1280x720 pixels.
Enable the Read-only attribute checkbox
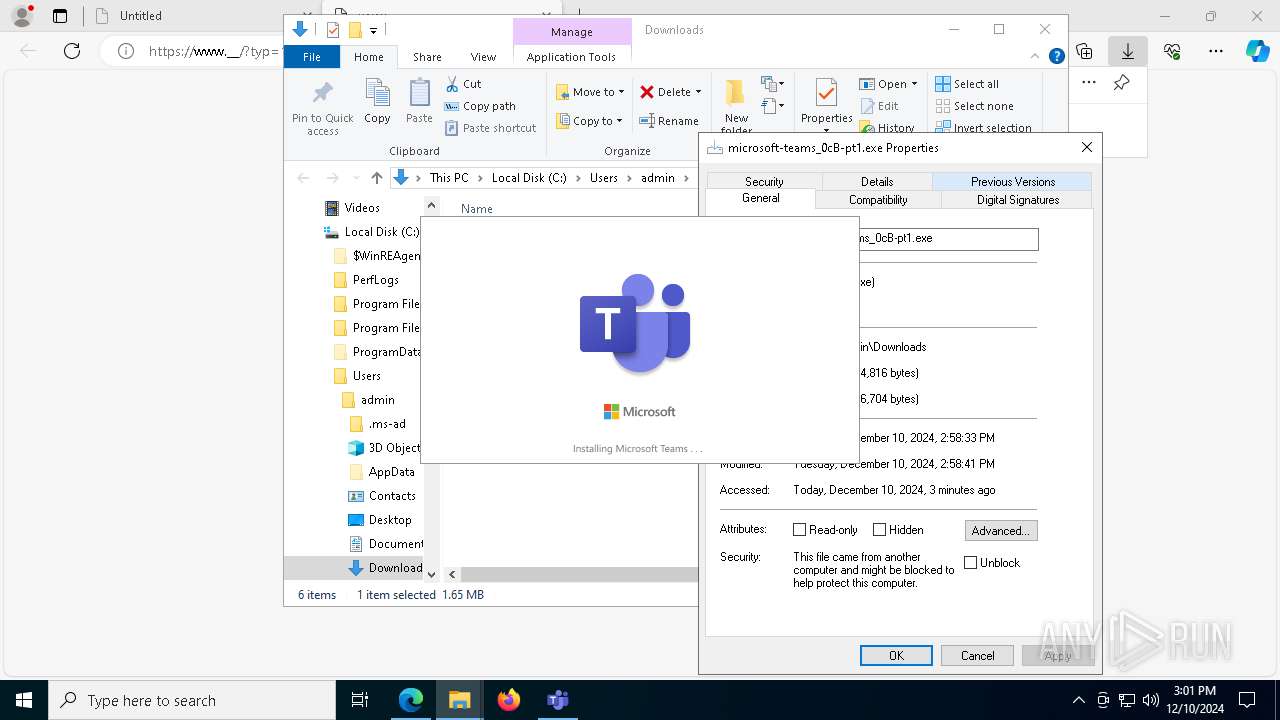pos(799,529)
